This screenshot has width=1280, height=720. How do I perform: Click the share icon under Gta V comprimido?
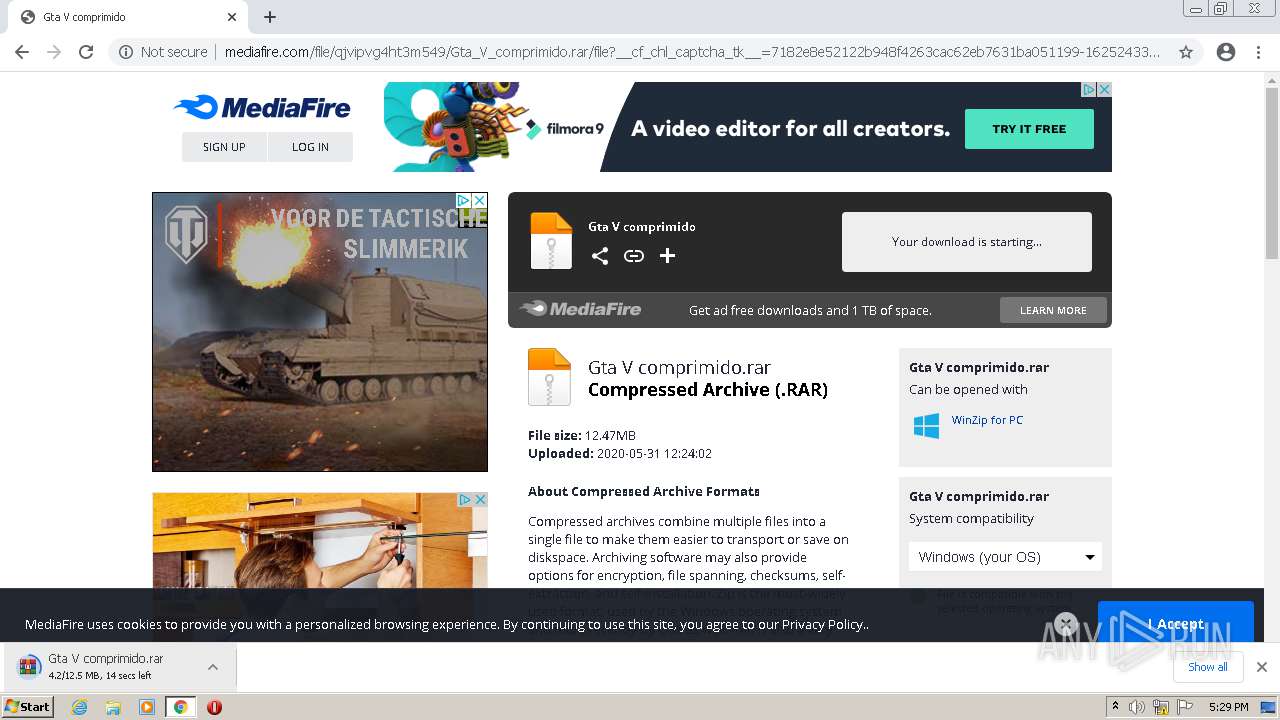pos(599,256)
